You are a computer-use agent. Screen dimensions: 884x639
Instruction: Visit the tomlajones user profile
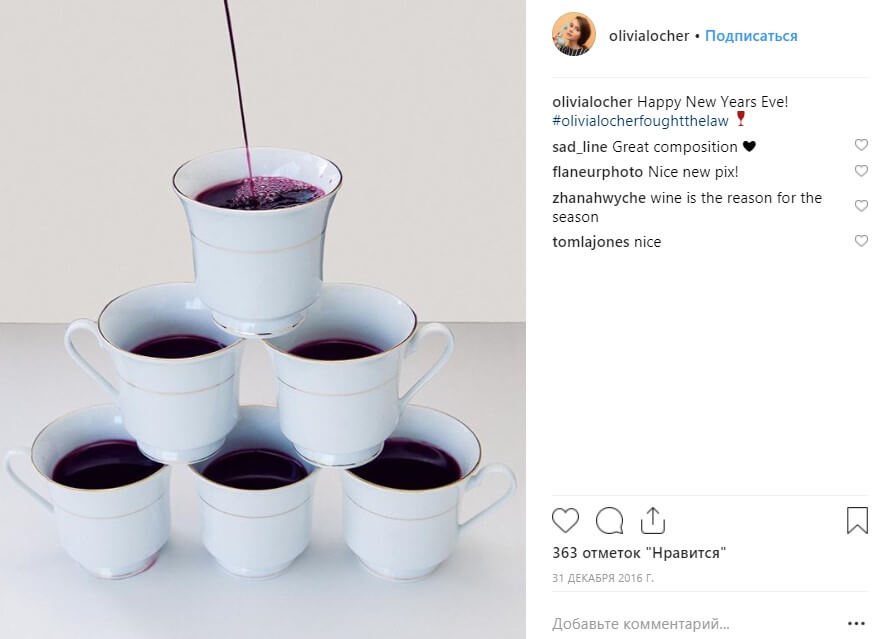(x=591, y=242)
